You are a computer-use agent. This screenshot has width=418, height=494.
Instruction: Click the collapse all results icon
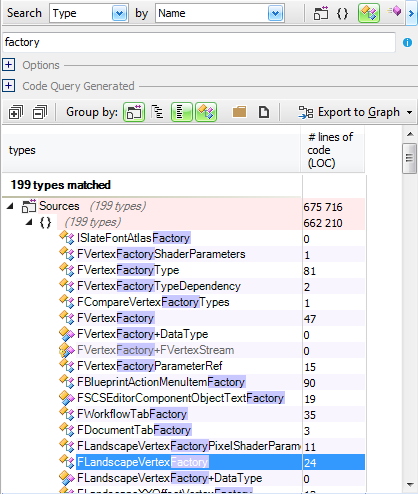(40, 112)
